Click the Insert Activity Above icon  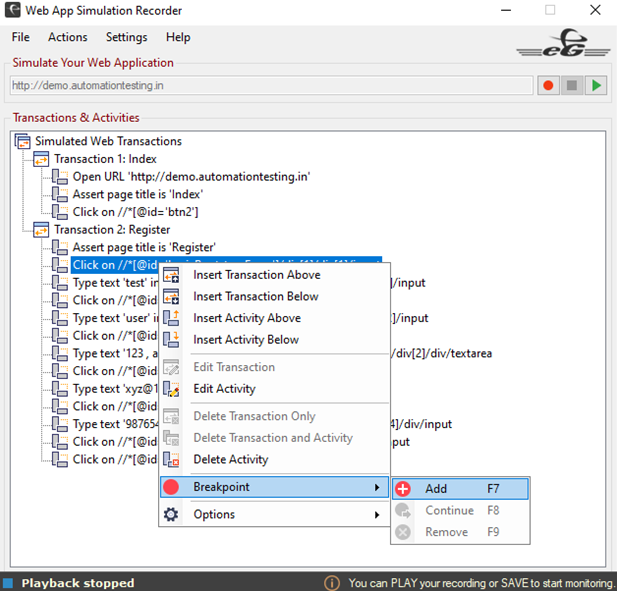click(x=171, y=318)
